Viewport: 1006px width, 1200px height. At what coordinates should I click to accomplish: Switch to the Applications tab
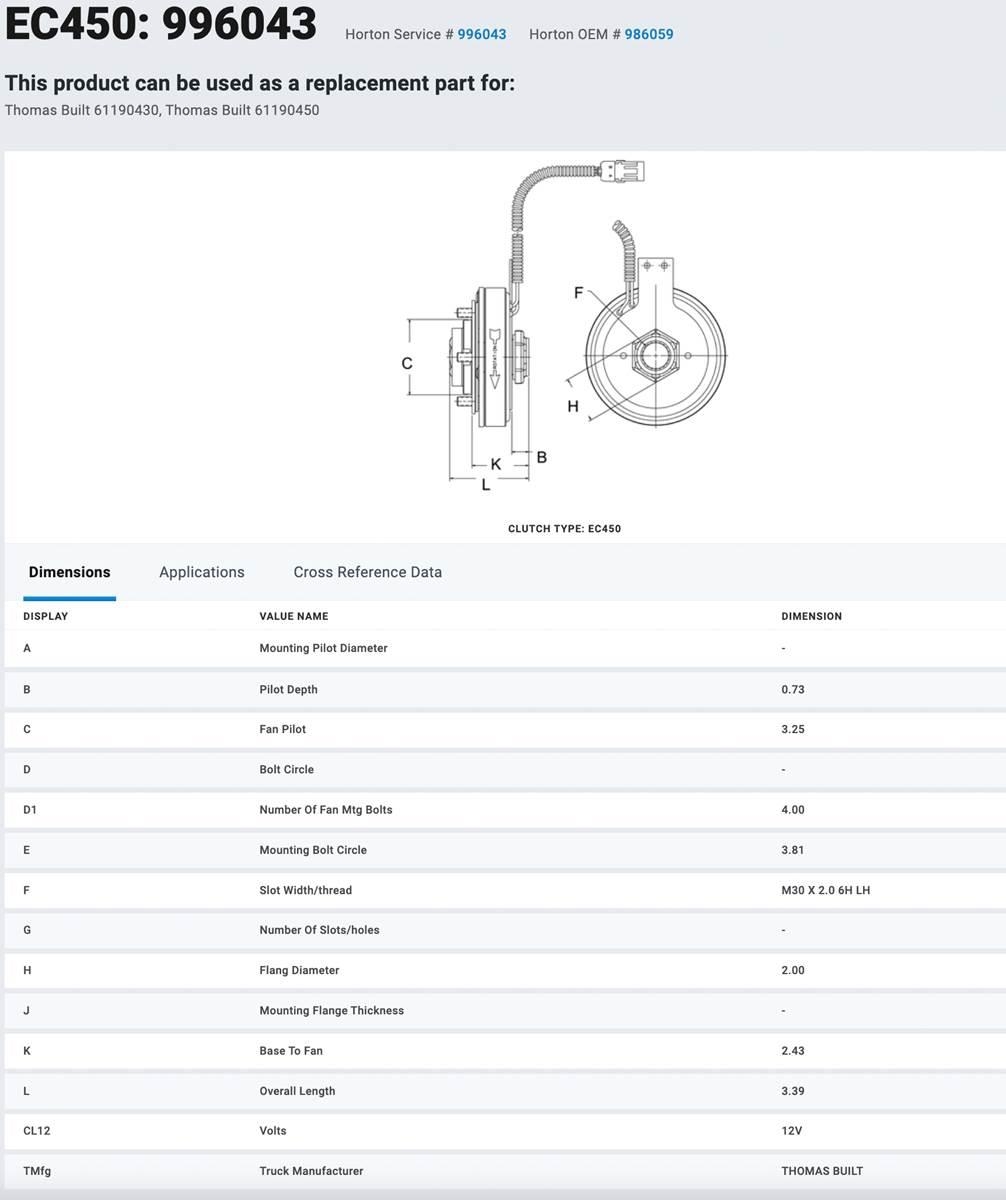[x=201, y=572]
